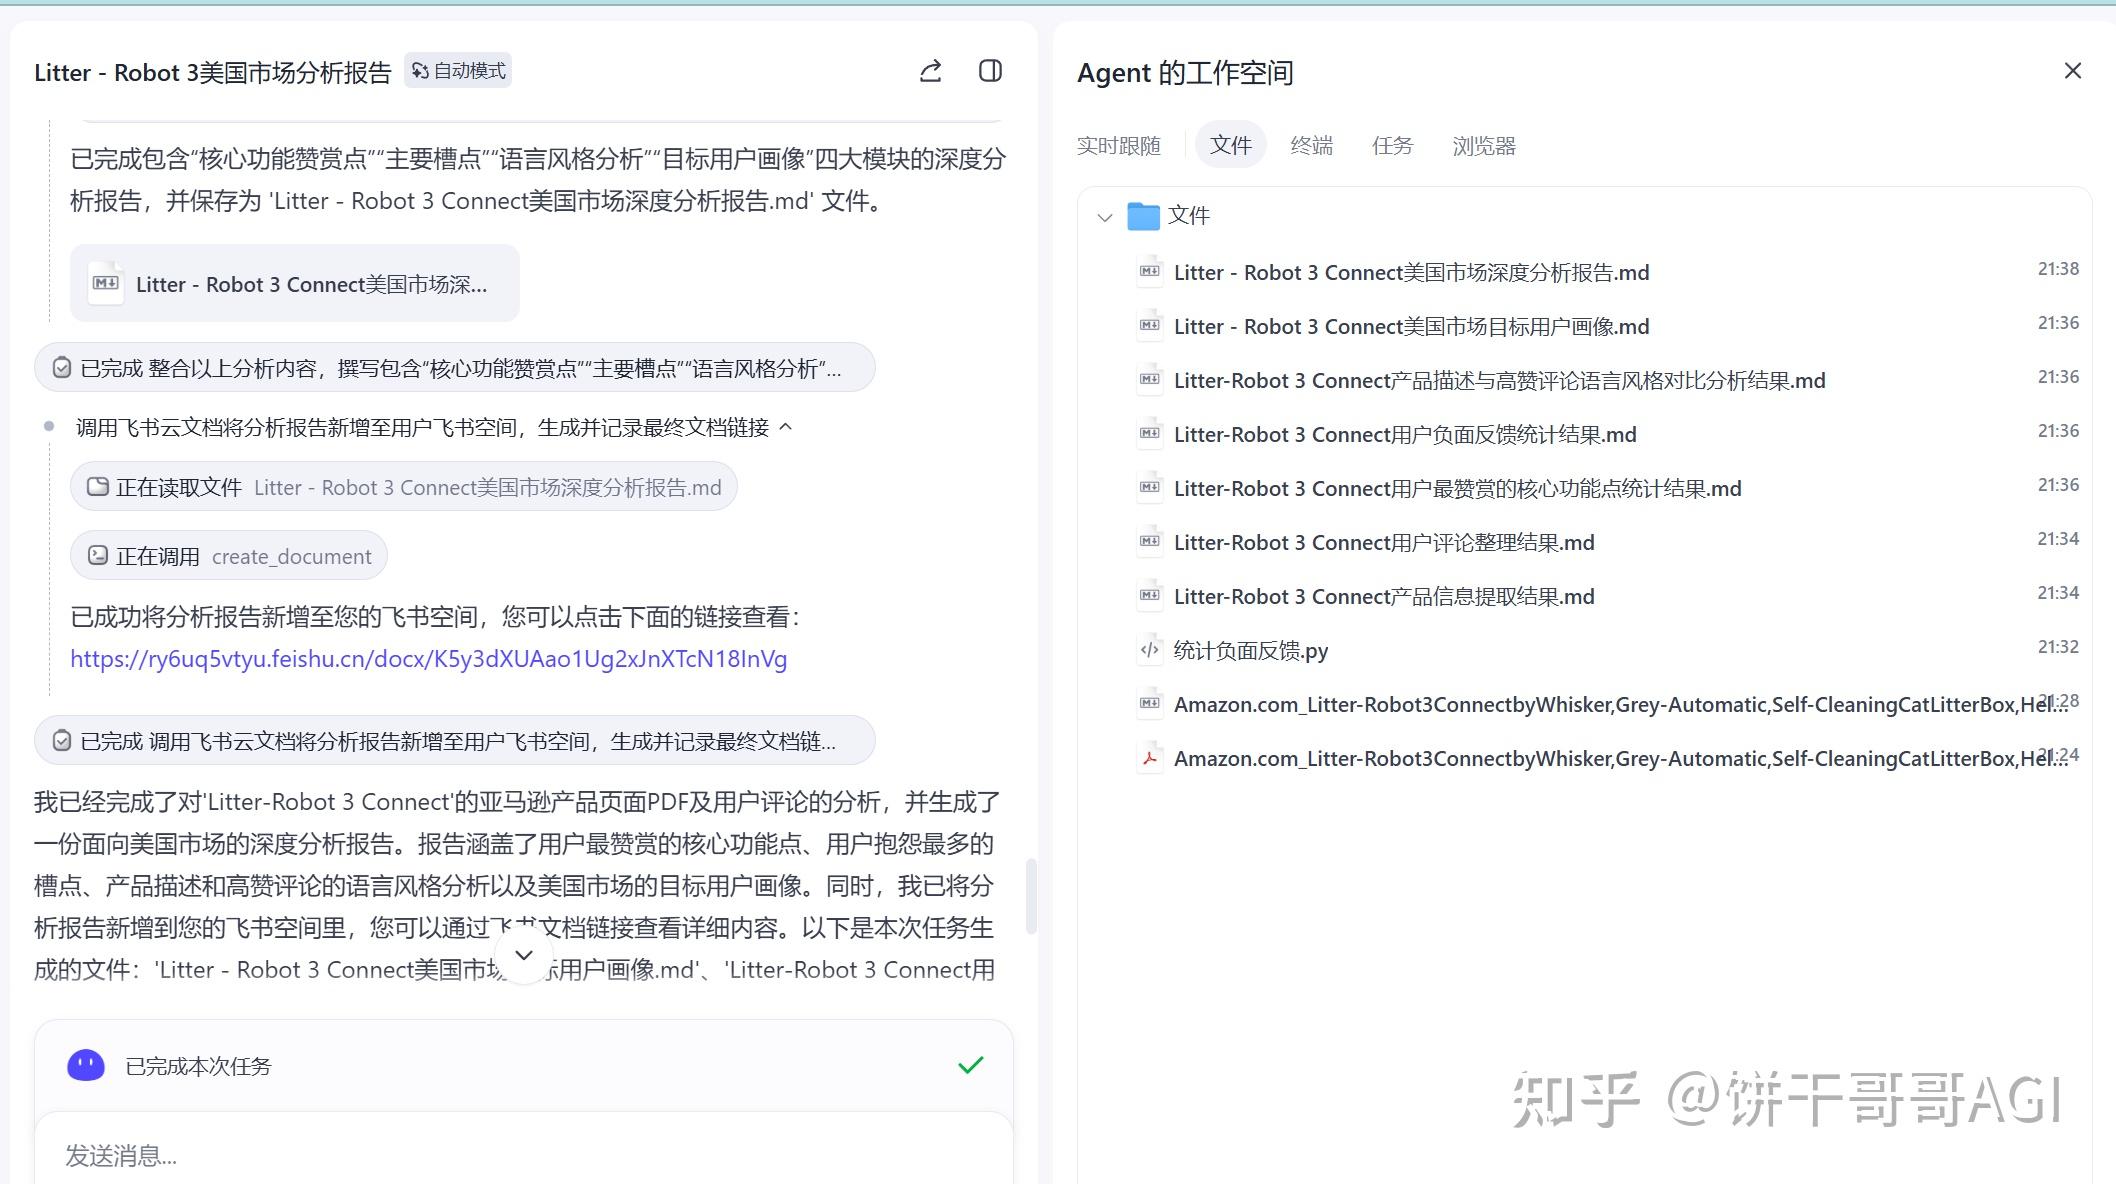This screenshot has height=1184, width=2116.
Task: Click the create_document tool call icon
Action: 97,555
